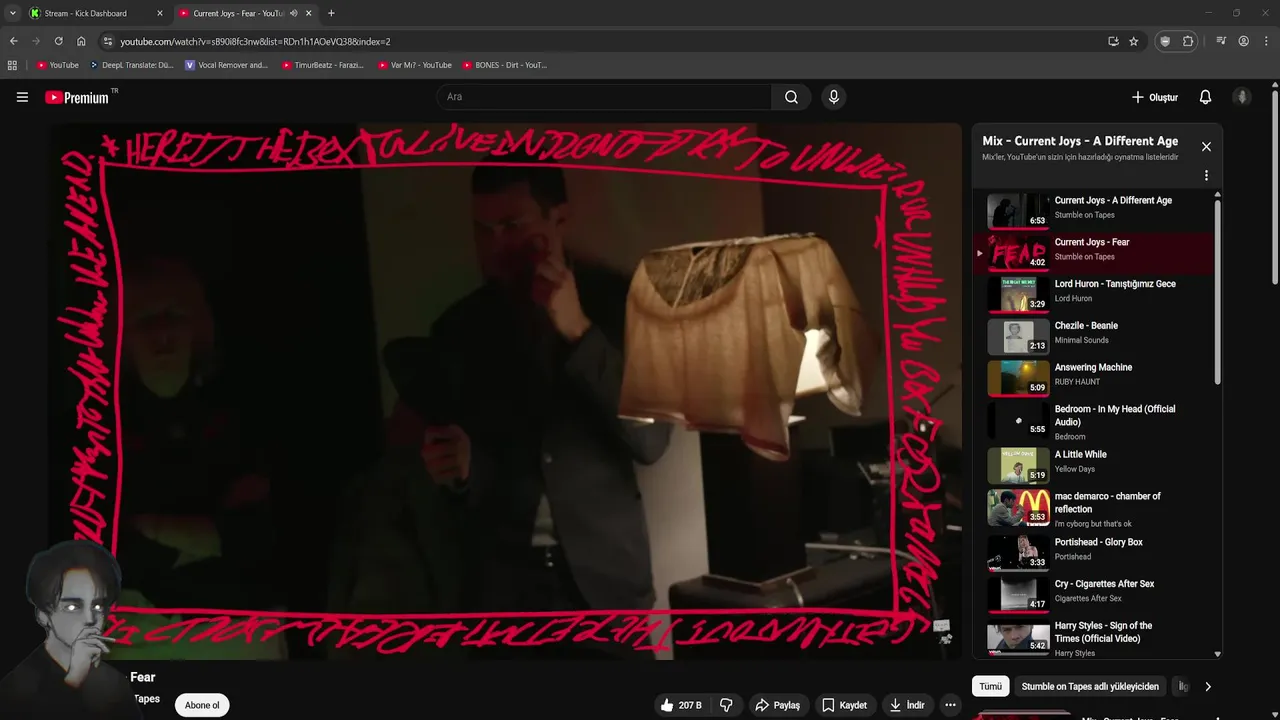Focus the Ara search field
The image size is (1280, 720).
click(603, 97)
